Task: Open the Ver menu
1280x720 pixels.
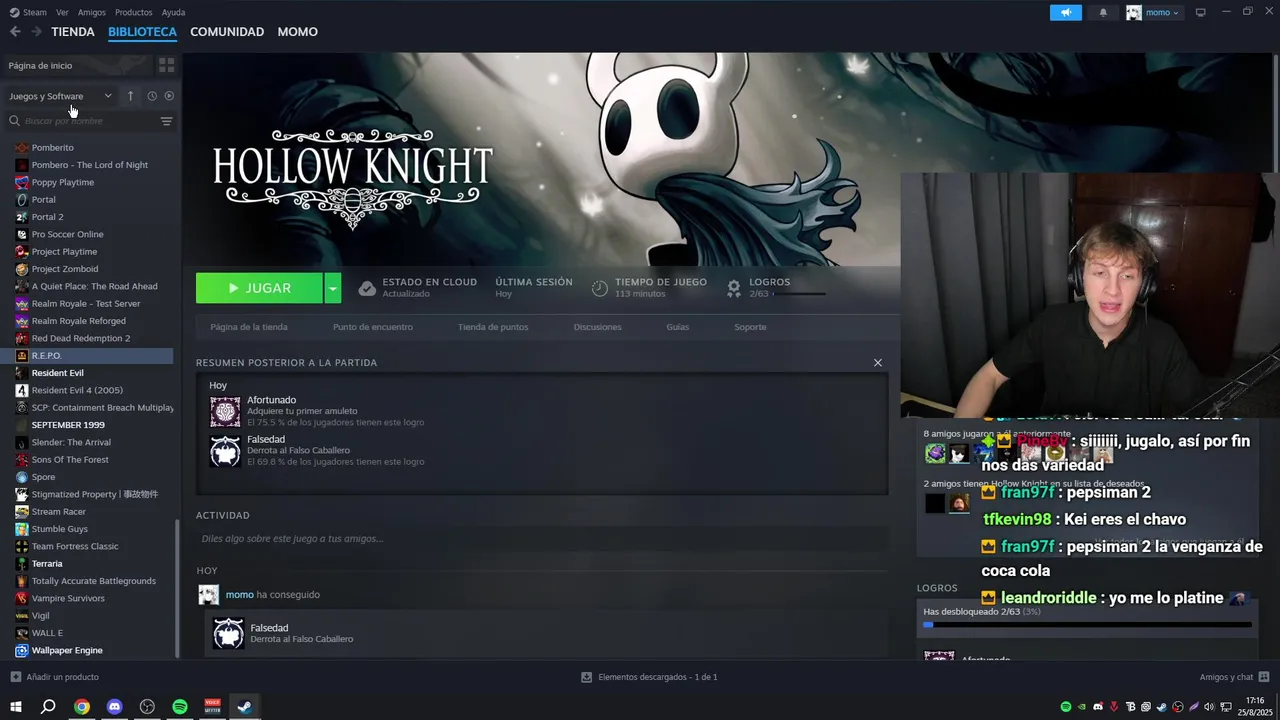Action: click(62, 12)
